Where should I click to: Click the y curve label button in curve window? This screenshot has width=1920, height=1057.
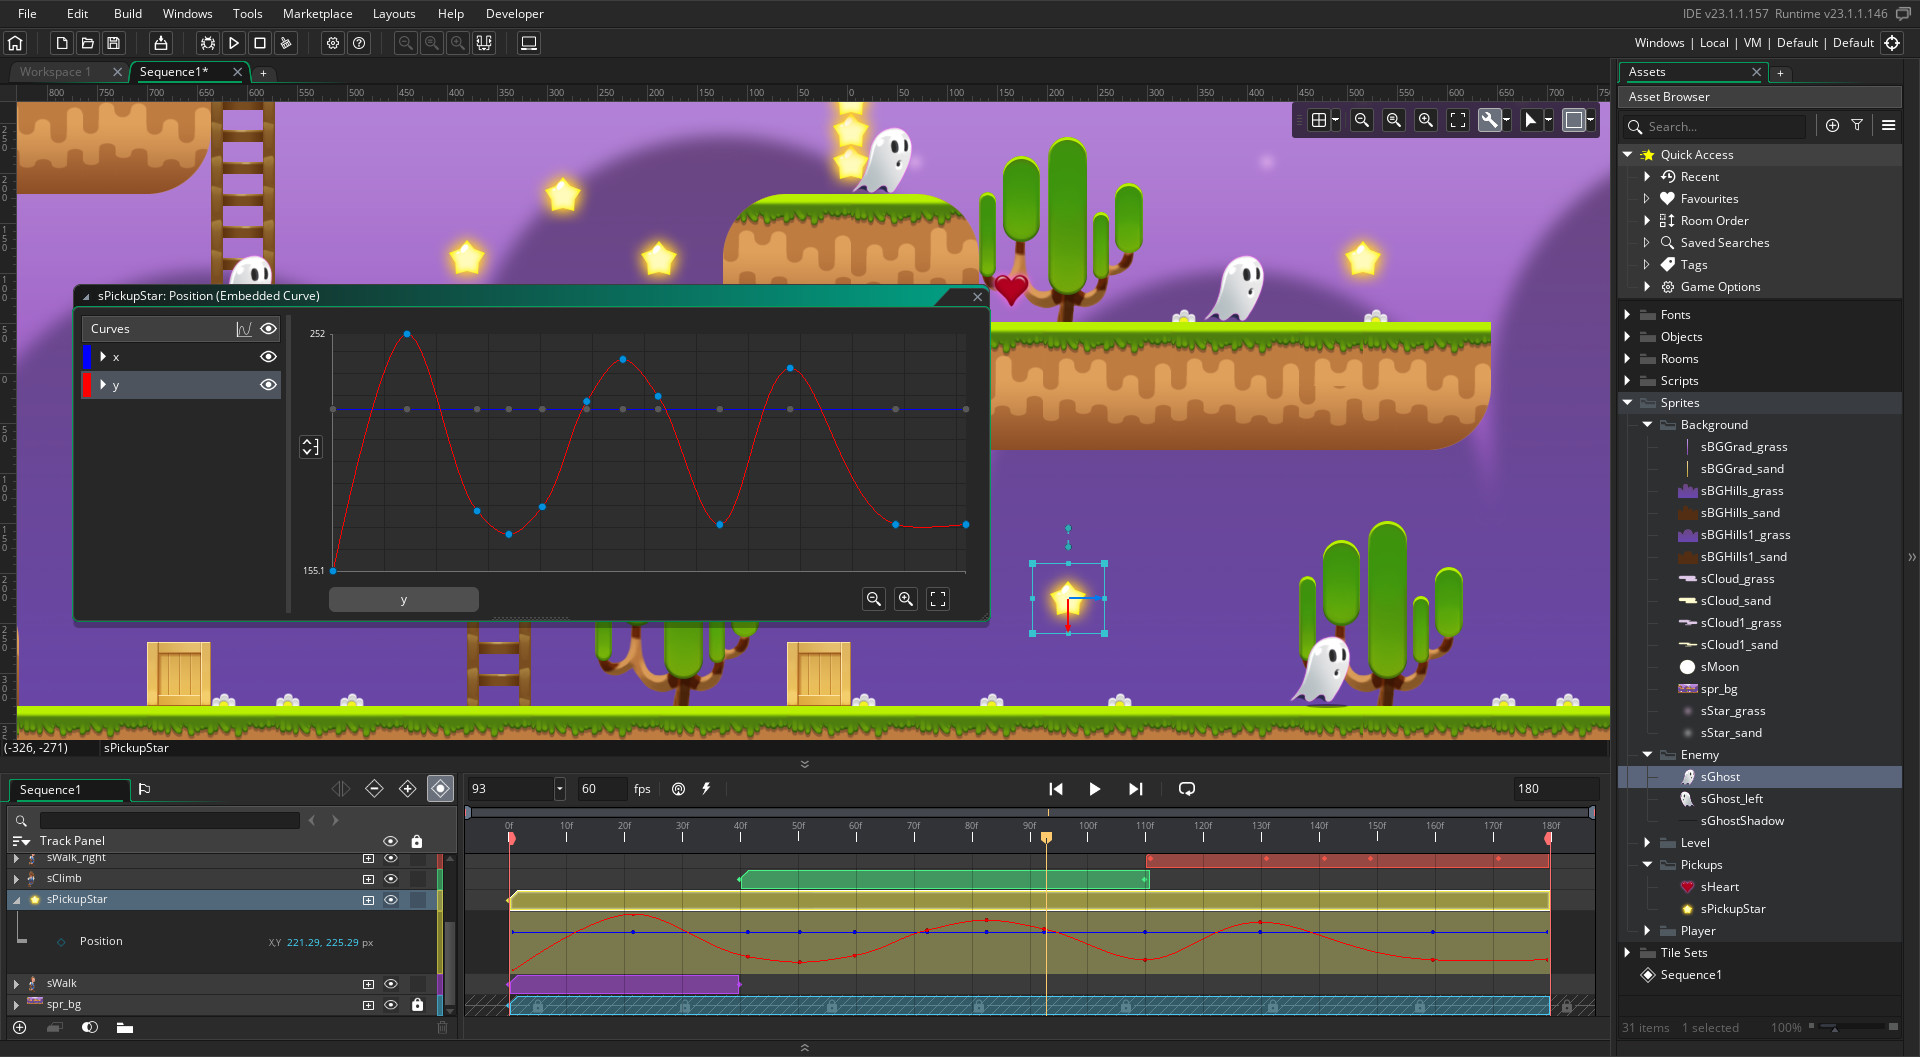(x=404, y=598)
